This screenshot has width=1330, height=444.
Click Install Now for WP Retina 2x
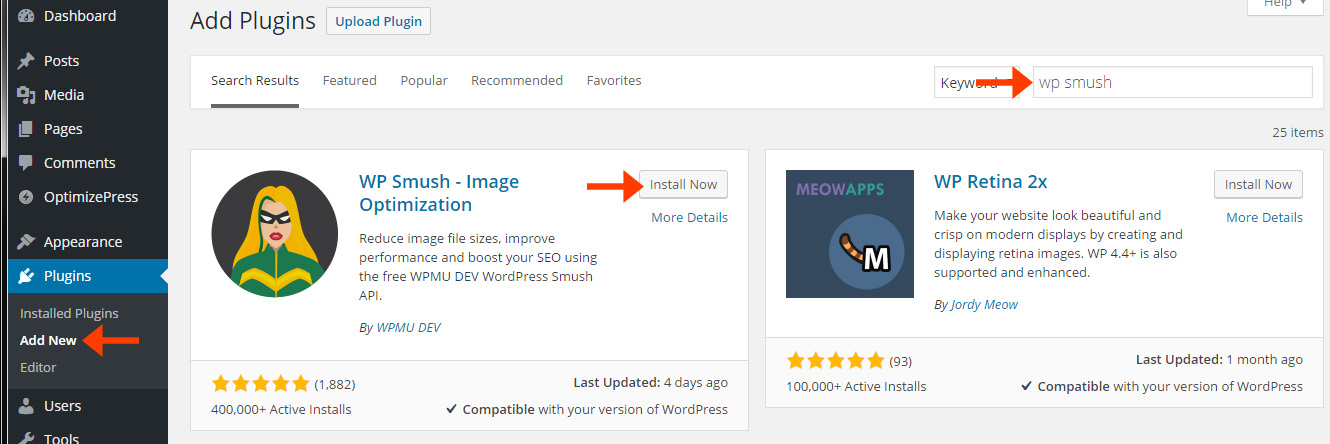pos(1259,184)
